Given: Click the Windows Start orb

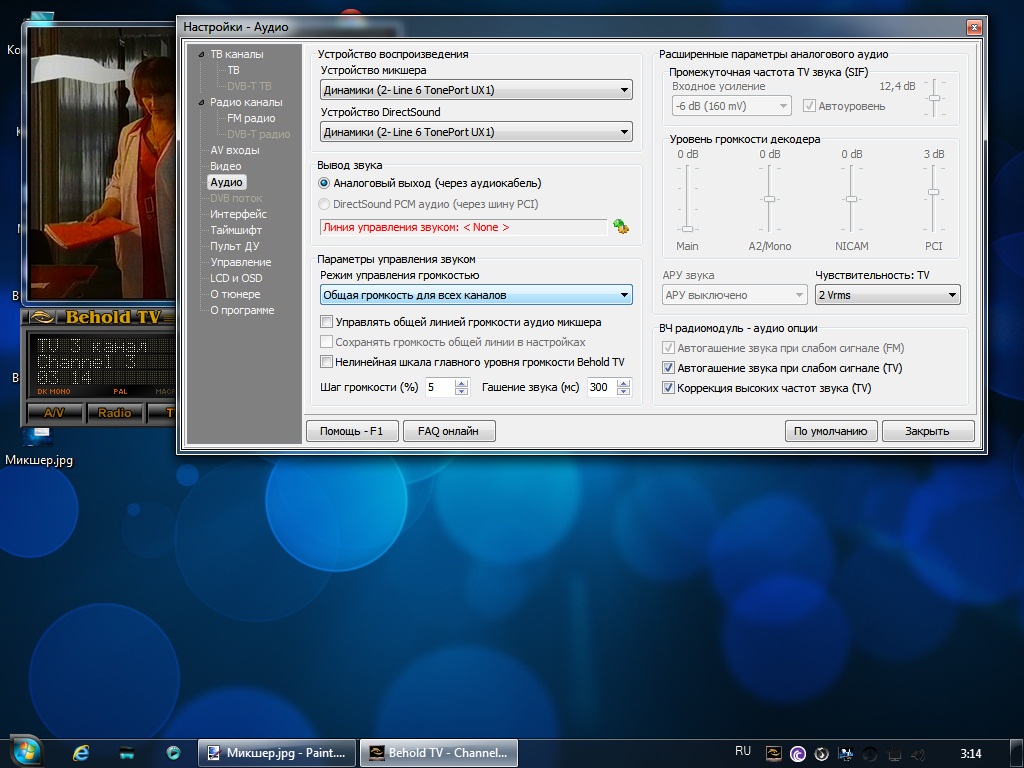Looking at the screenshot, I should pyautogui.click(x=24, y=751).
